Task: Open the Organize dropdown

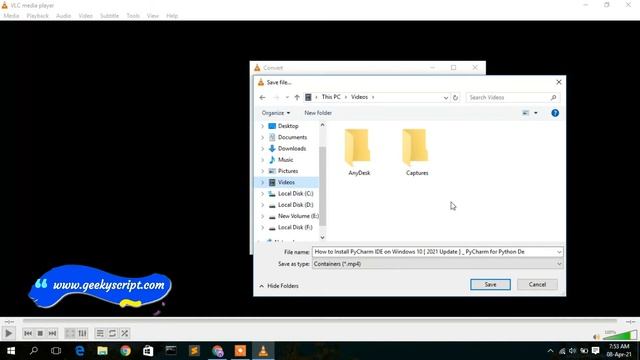Action: [x=276, y=113]
